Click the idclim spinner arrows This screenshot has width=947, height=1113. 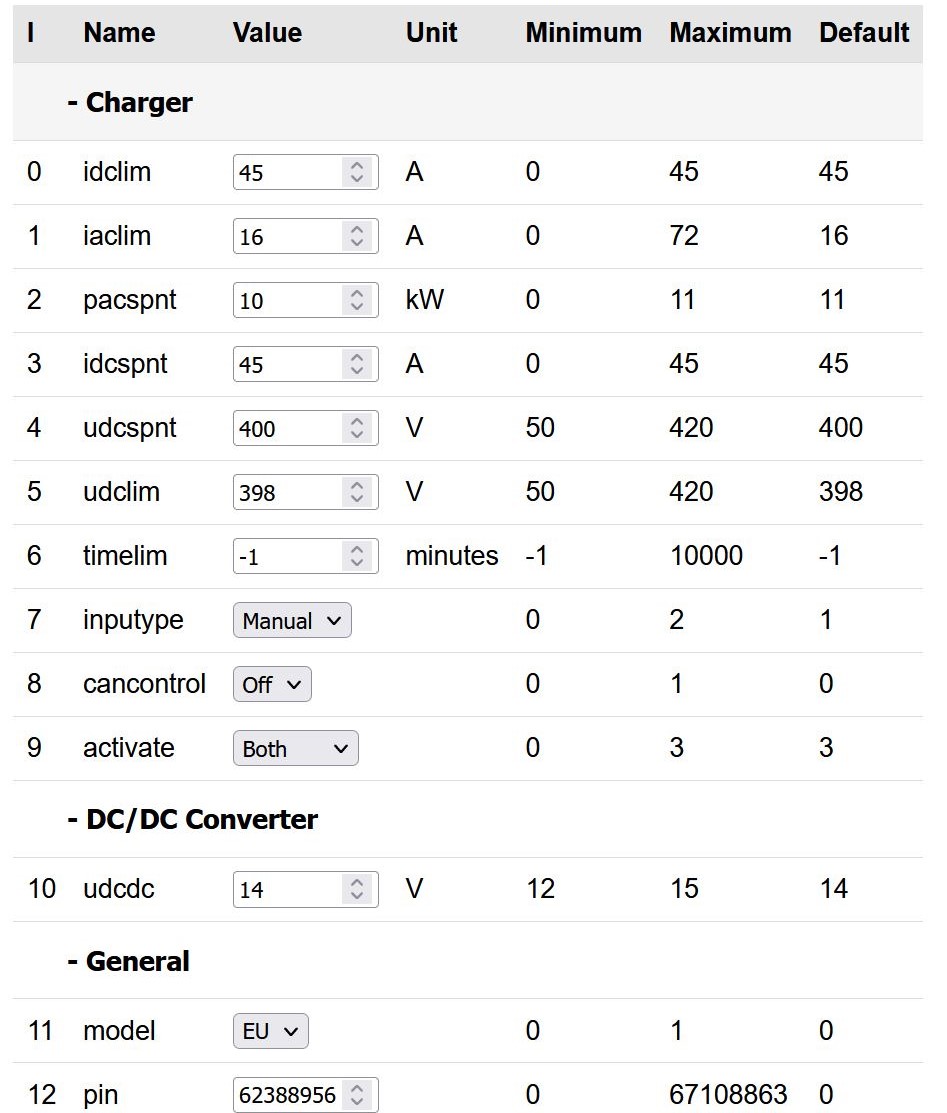point(356,172)
